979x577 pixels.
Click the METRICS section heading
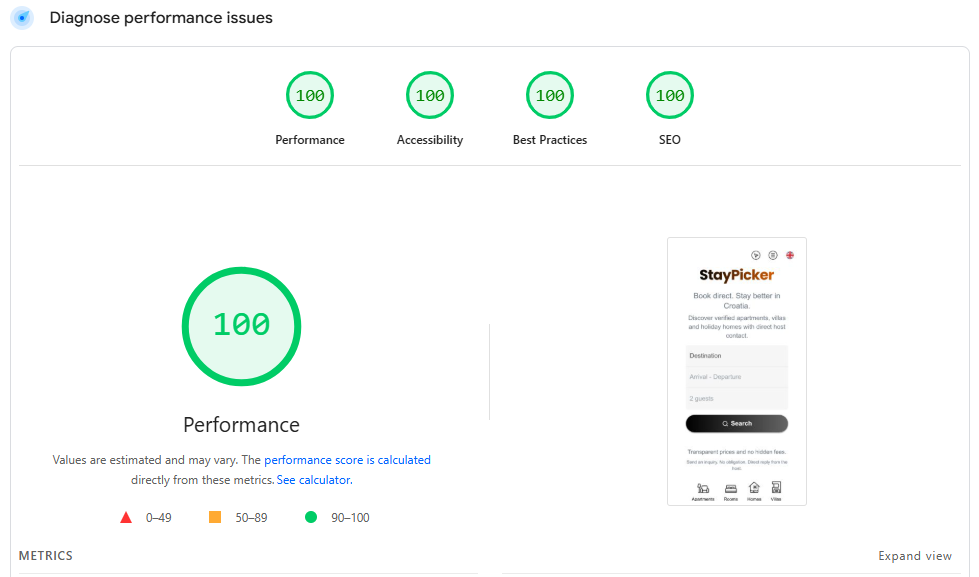pos(46,556)
